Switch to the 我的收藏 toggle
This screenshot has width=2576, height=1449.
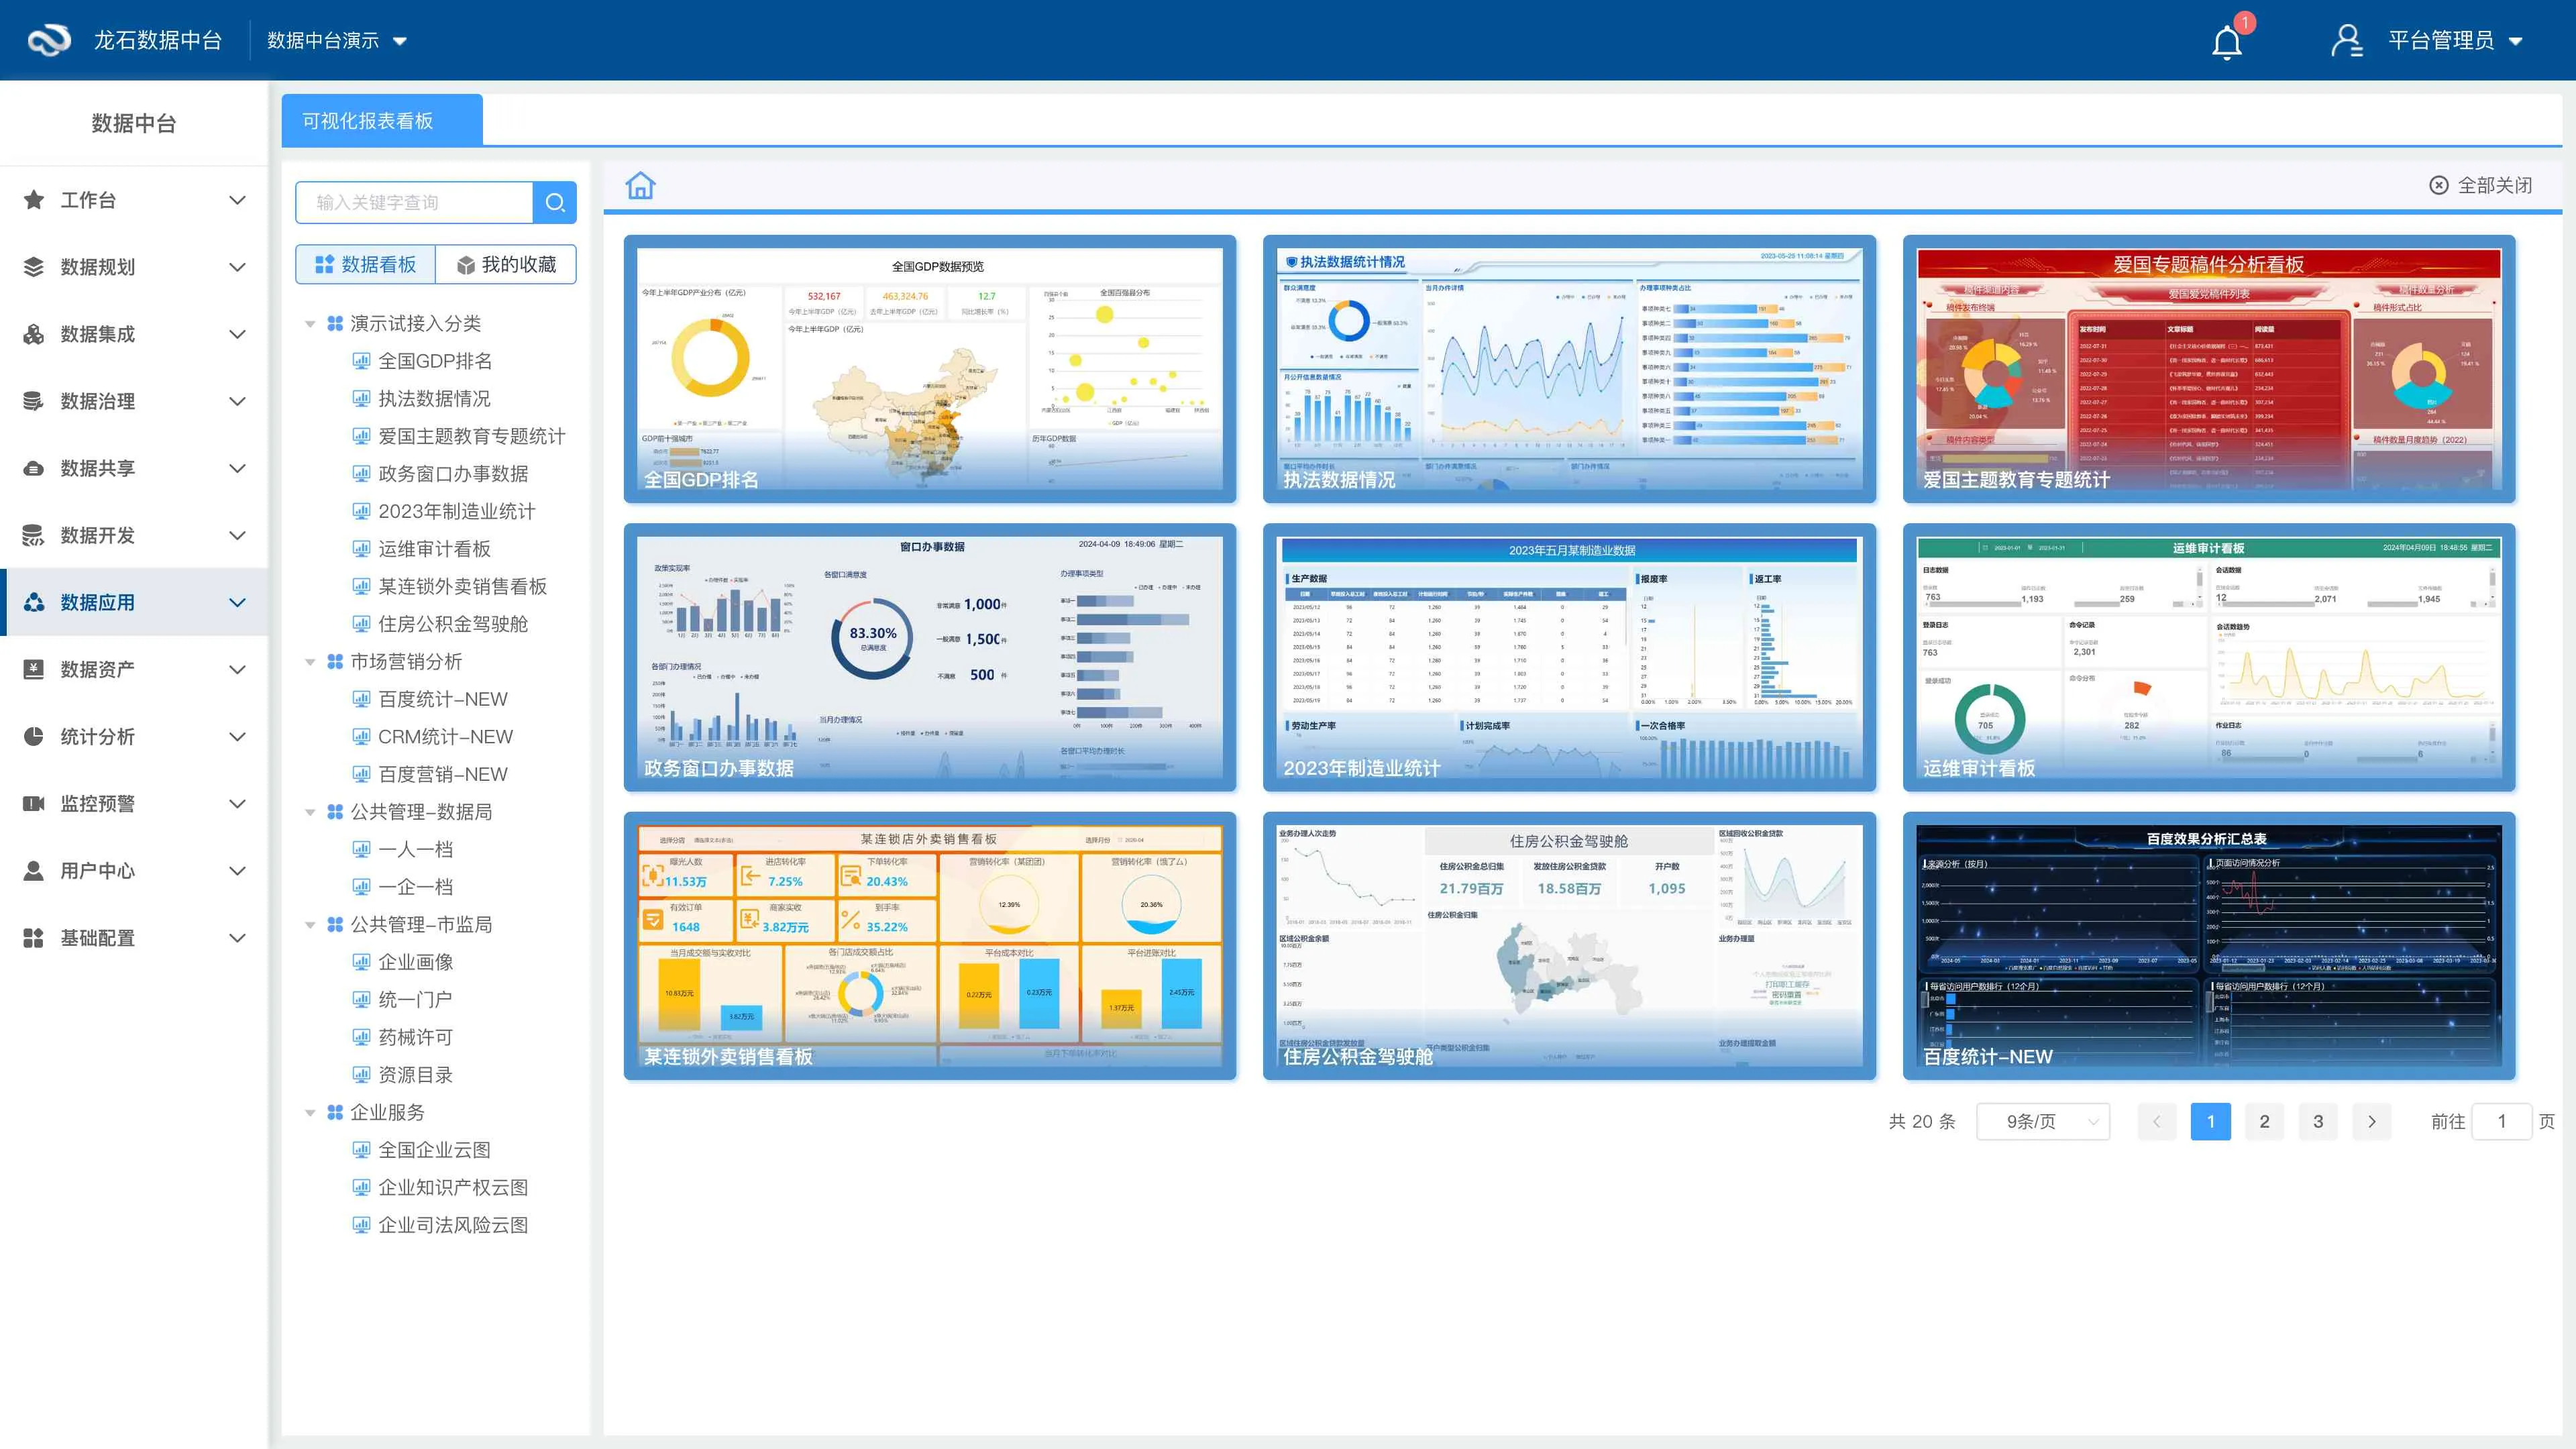pyautogui.click(x=506, y=264)
